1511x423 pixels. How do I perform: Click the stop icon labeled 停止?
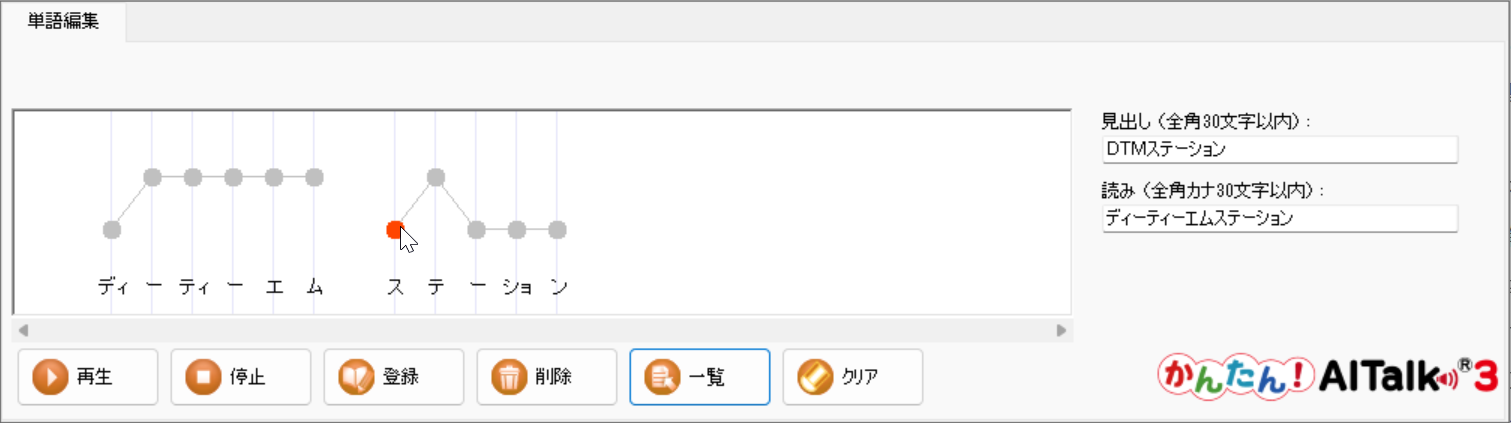(x=202, y=377)
